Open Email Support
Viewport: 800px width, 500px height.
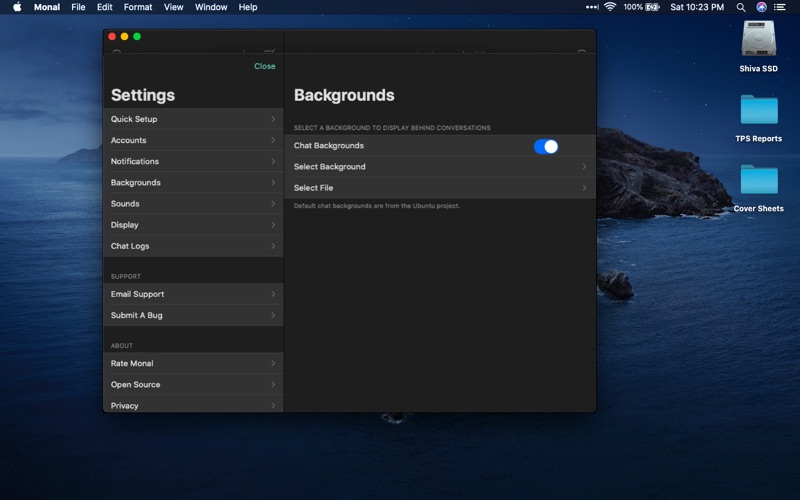[x=193, y=294]
